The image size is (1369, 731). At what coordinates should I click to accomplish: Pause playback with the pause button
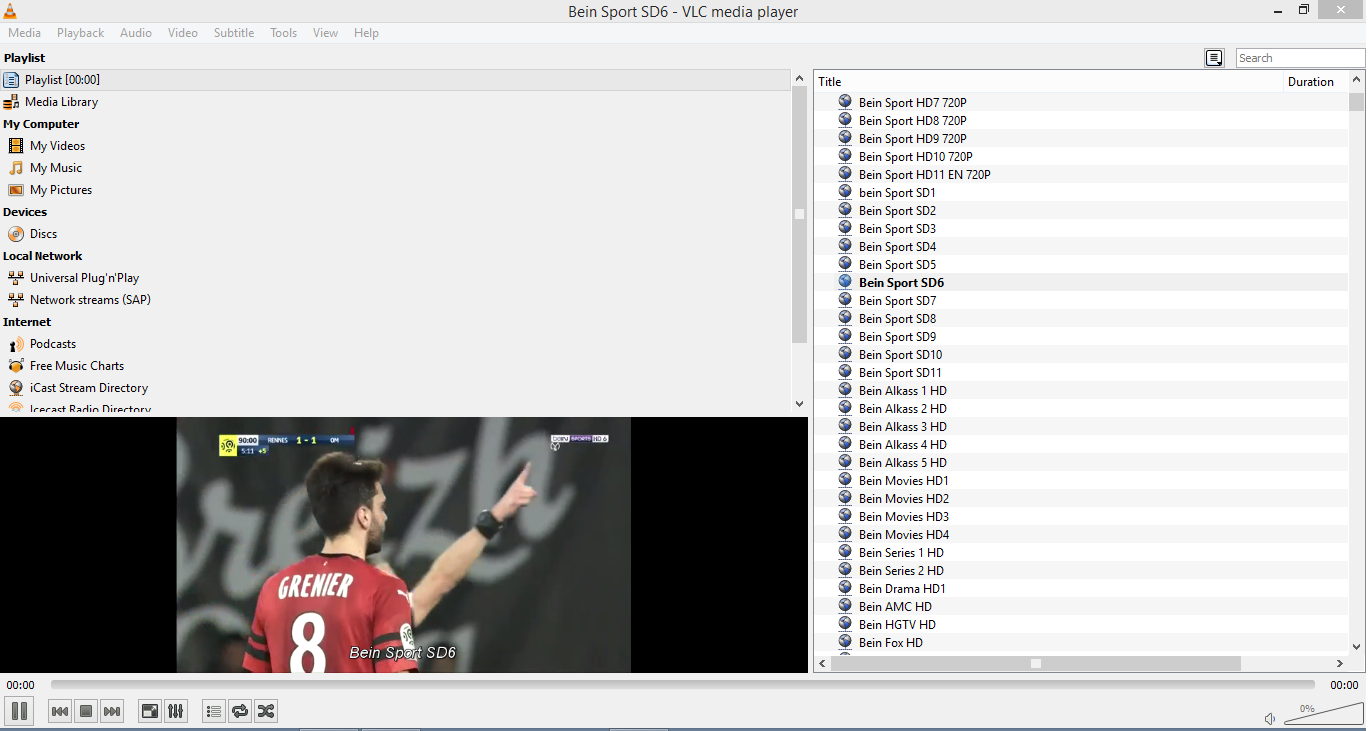19,711
